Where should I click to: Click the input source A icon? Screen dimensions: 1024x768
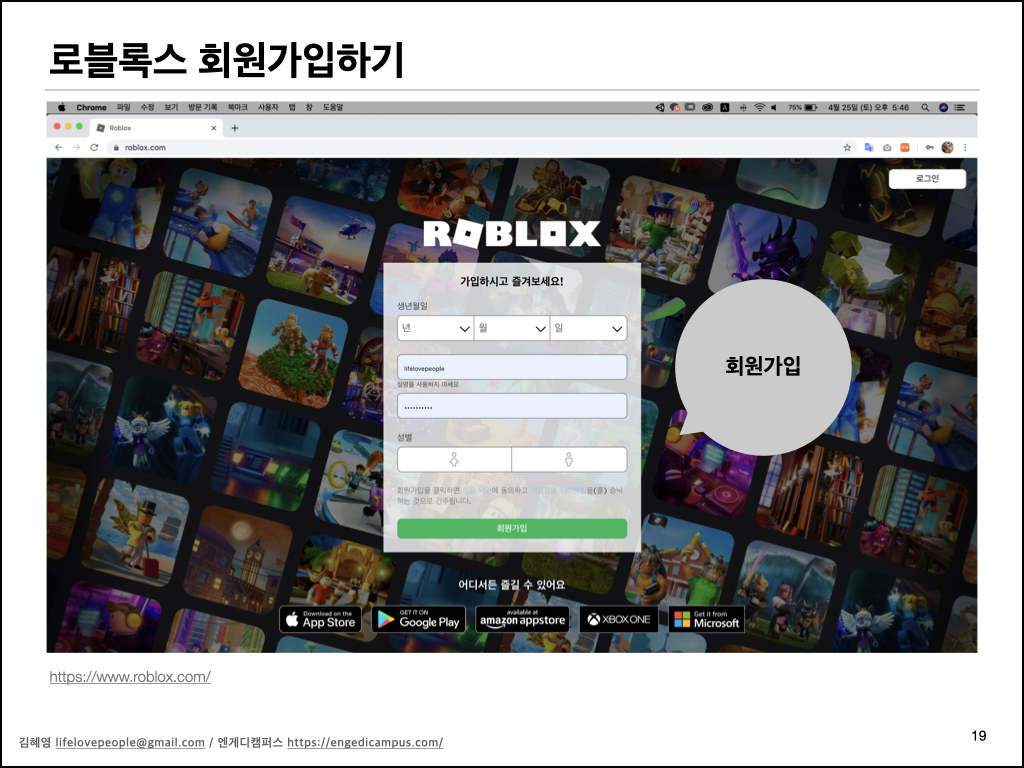[x=725, y=107]
